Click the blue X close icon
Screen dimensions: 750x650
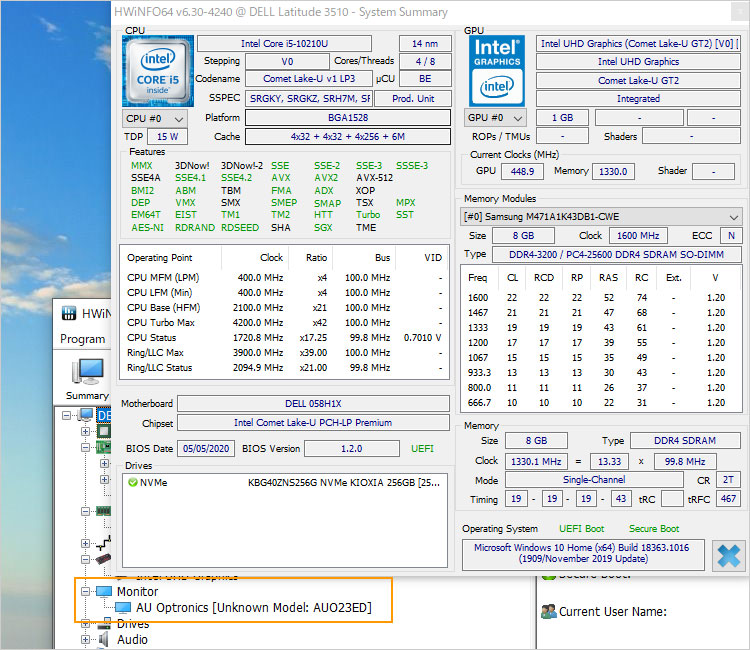(x=730, y=555)
